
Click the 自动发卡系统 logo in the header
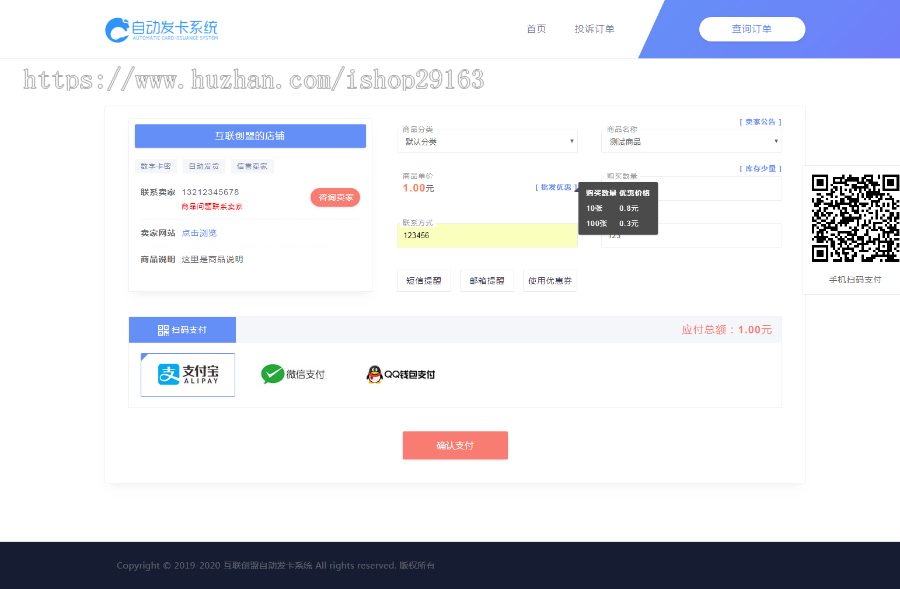point(162,29)
